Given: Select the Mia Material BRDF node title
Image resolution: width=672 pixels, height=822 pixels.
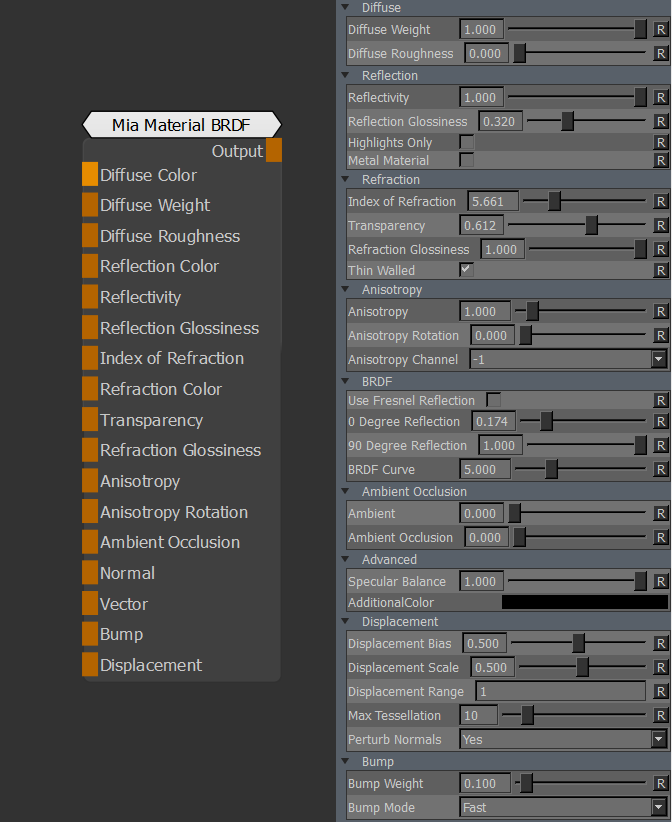Looking at the screenshot, I should coord(181,125).
